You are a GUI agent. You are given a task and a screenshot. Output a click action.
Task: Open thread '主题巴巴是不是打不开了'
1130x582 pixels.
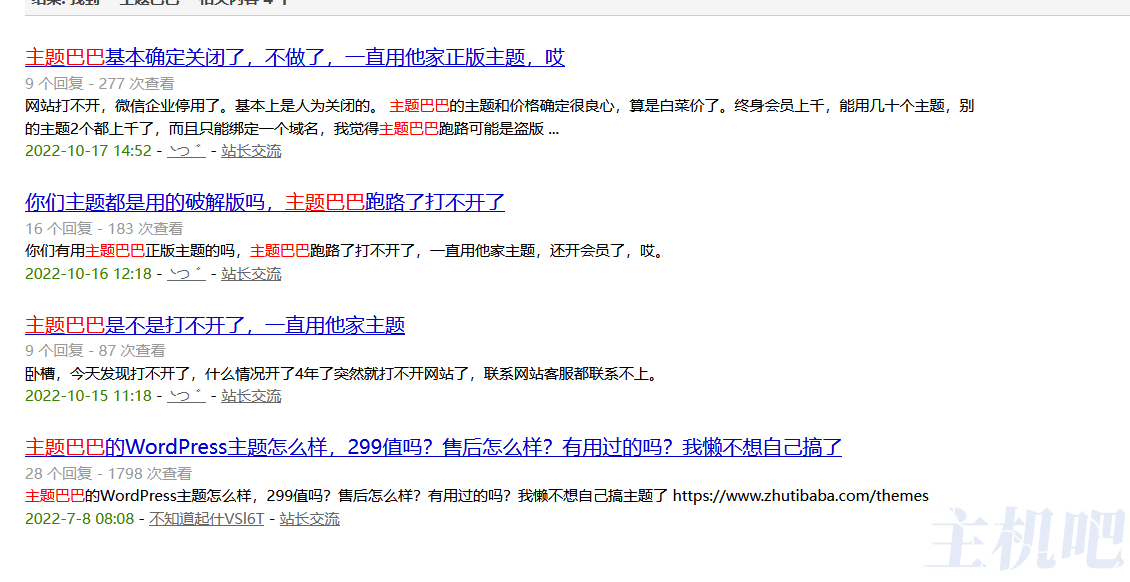215,325
